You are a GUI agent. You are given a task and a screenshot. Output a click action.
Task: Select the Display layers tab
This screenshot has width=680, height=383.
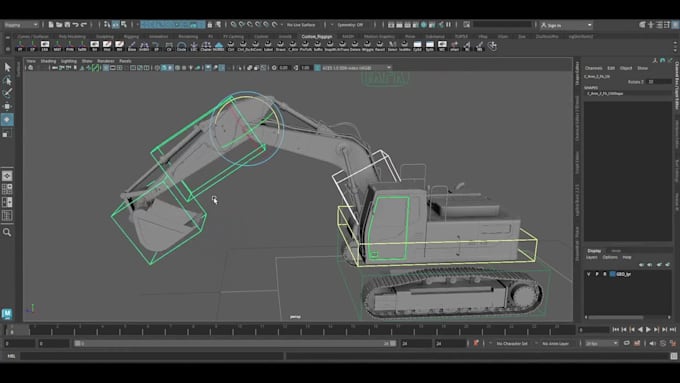tap(594, 251)
